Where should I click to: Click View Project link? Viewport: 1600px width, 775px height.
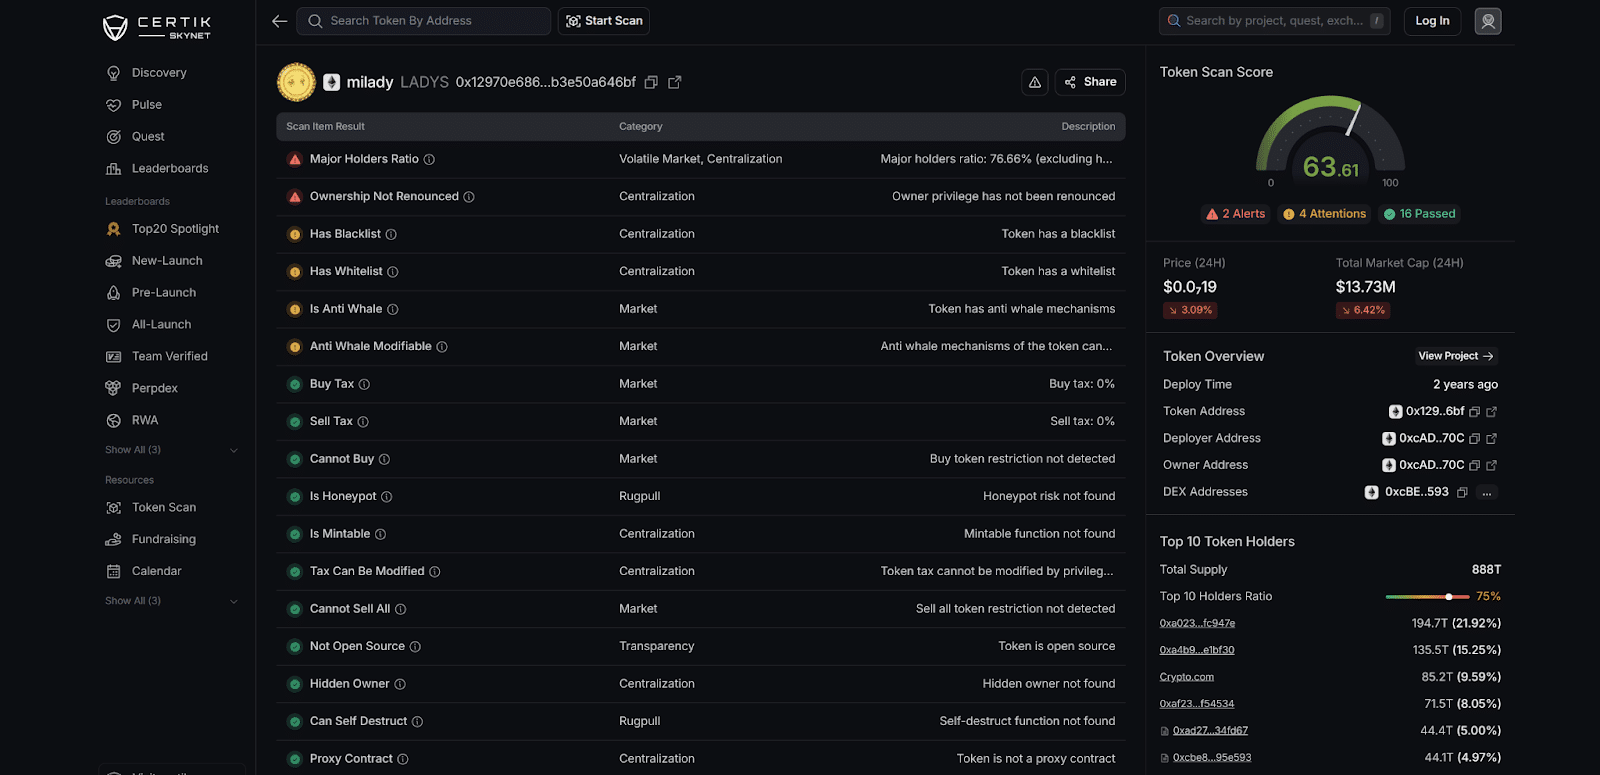[1455, 356]
